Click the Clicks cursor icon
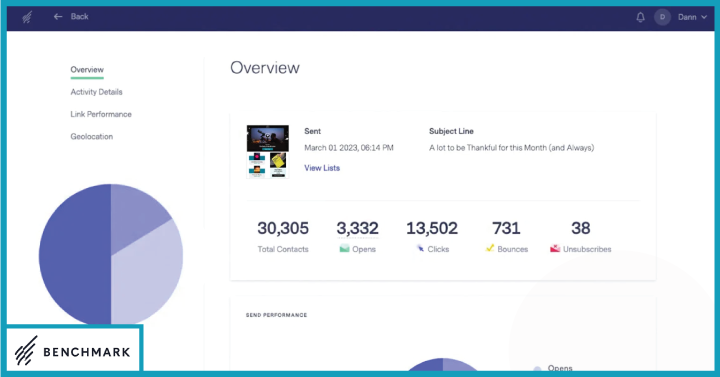This screenshot has width=720, height=377. coord(420,248)
